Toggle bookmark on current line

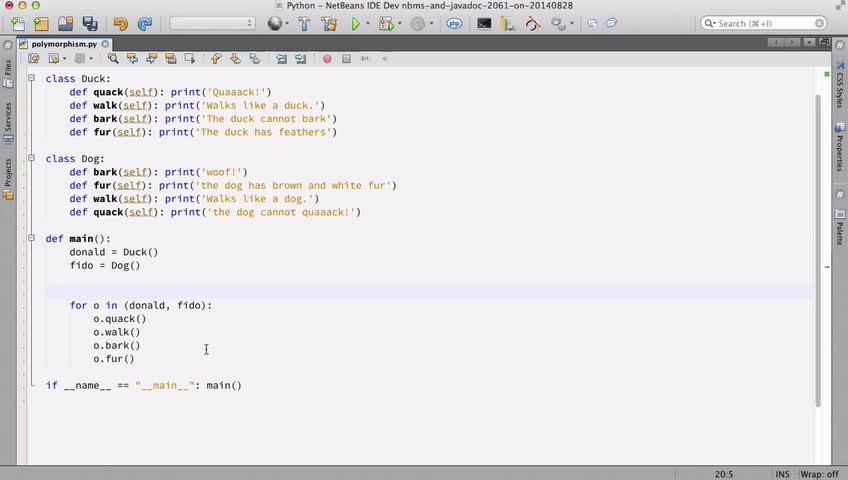255,58
